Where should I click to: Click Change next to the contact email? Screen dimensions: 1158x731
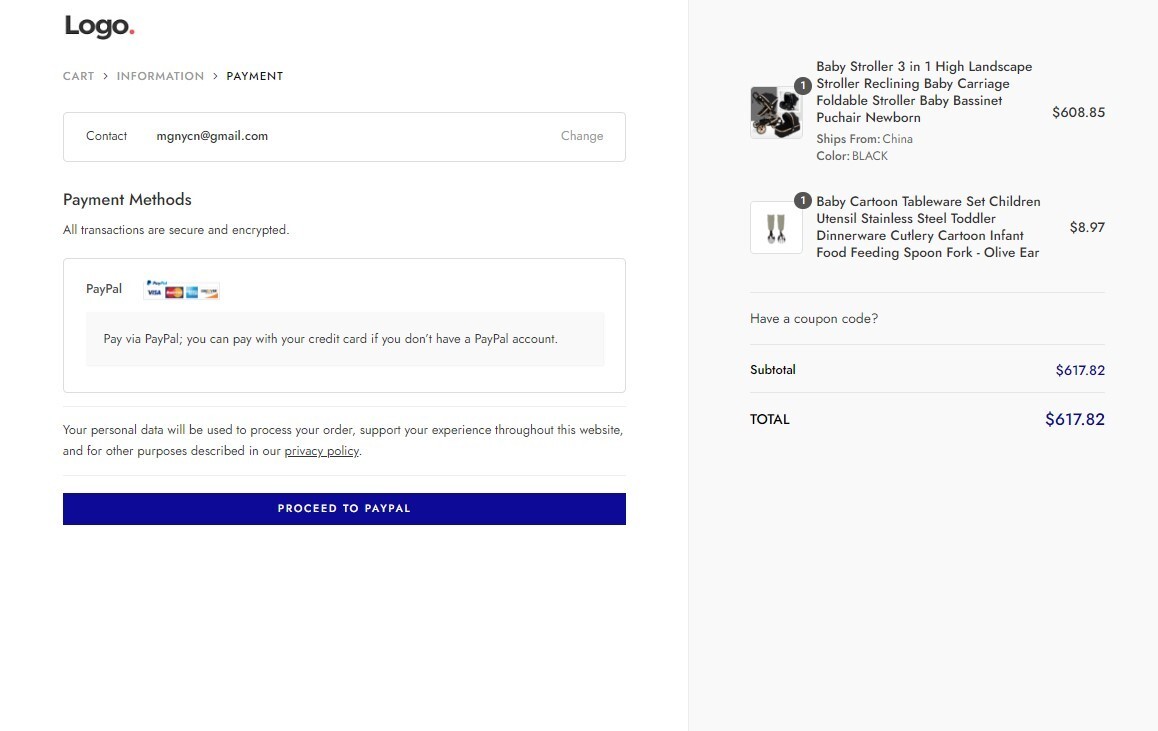tap(582, 136)
